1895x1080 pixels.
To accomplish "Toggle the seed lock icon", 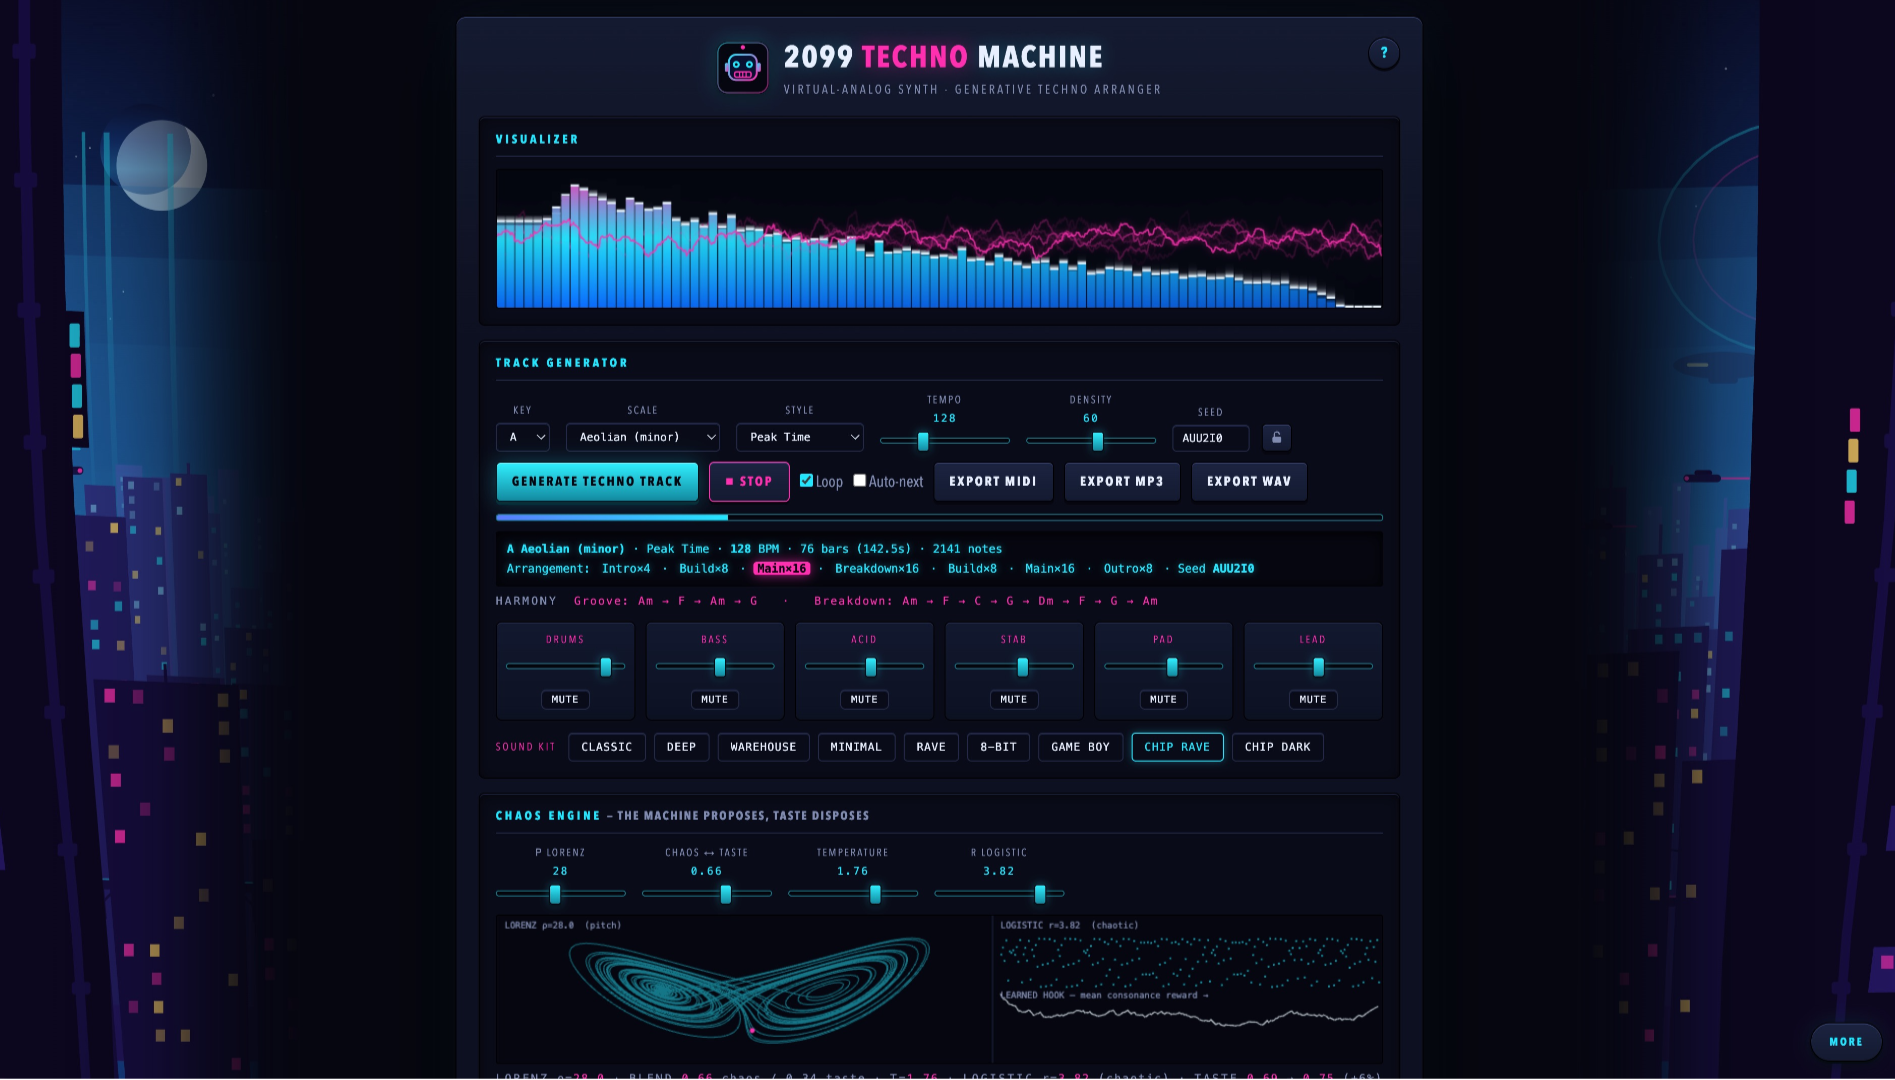I will click(x=1276, y=437).
